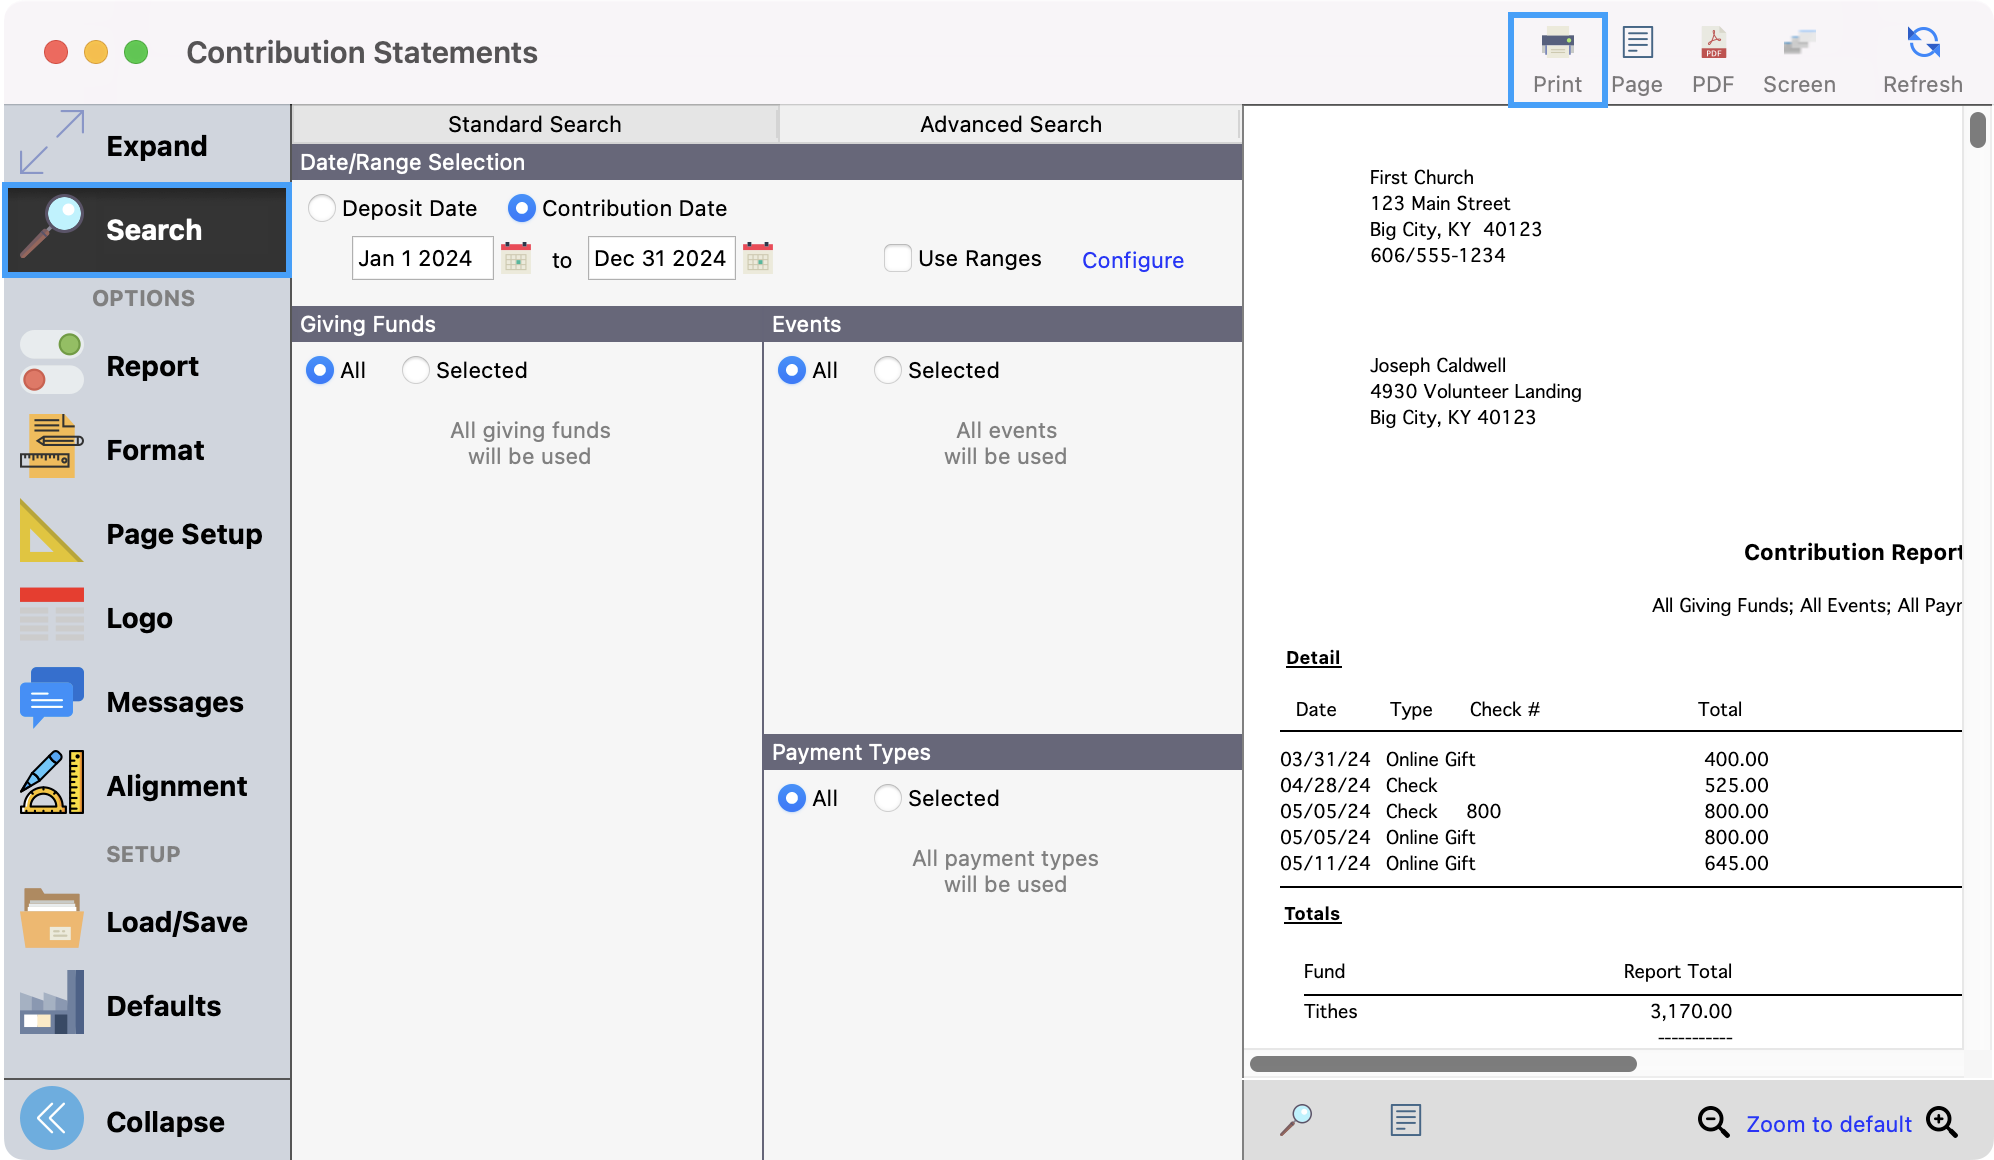The width and height of the screenshot is (1994, 1160).
Task: Open calendar picker for end date
Action: [x=758, y=258]
